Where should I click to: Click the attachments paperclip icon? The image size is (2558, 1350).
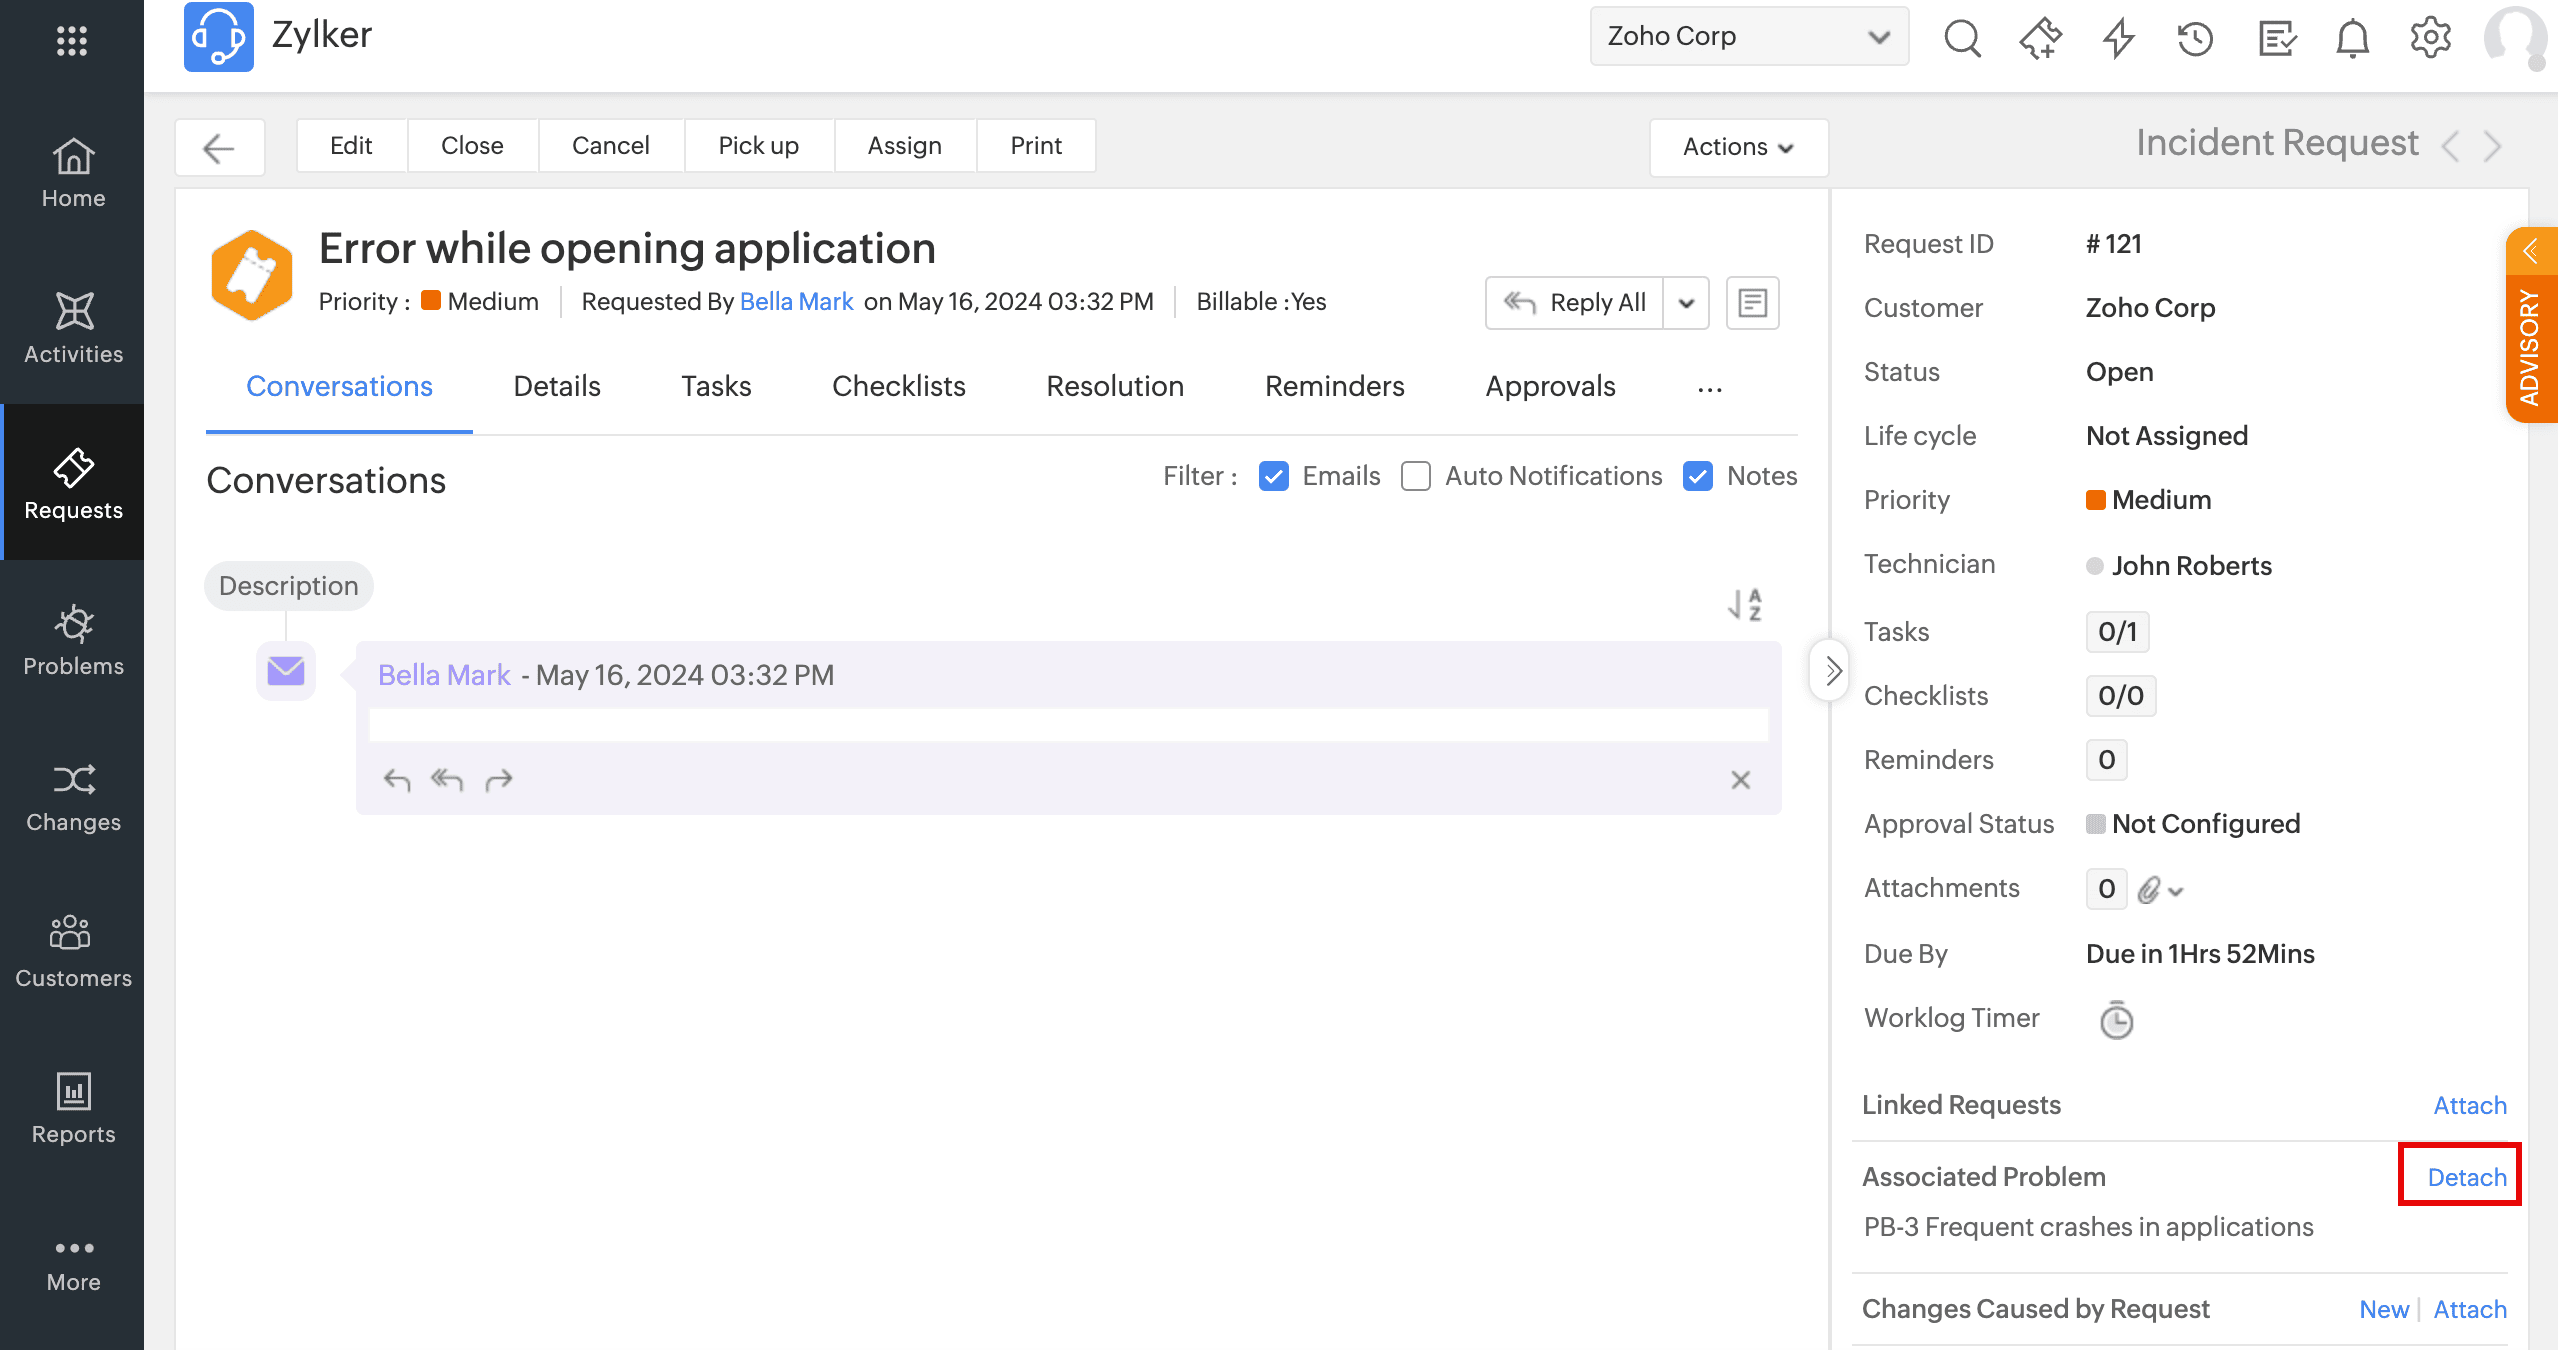point(2148,889)
